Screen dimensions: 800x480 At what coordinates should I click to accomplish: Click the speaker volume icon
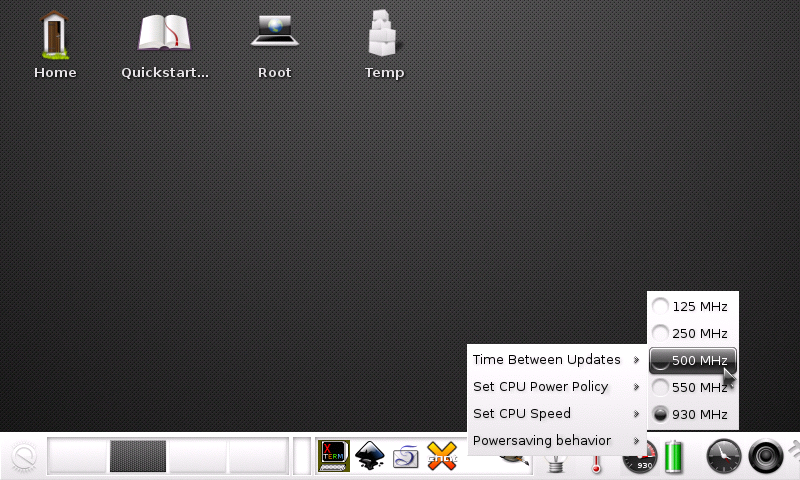[766, 457]
